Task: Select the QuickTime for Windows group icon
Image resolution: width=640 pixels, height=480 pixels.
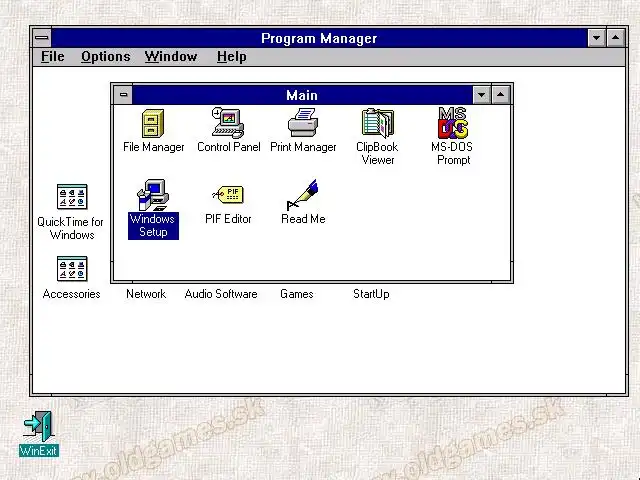Action: (x=72, y=197)
